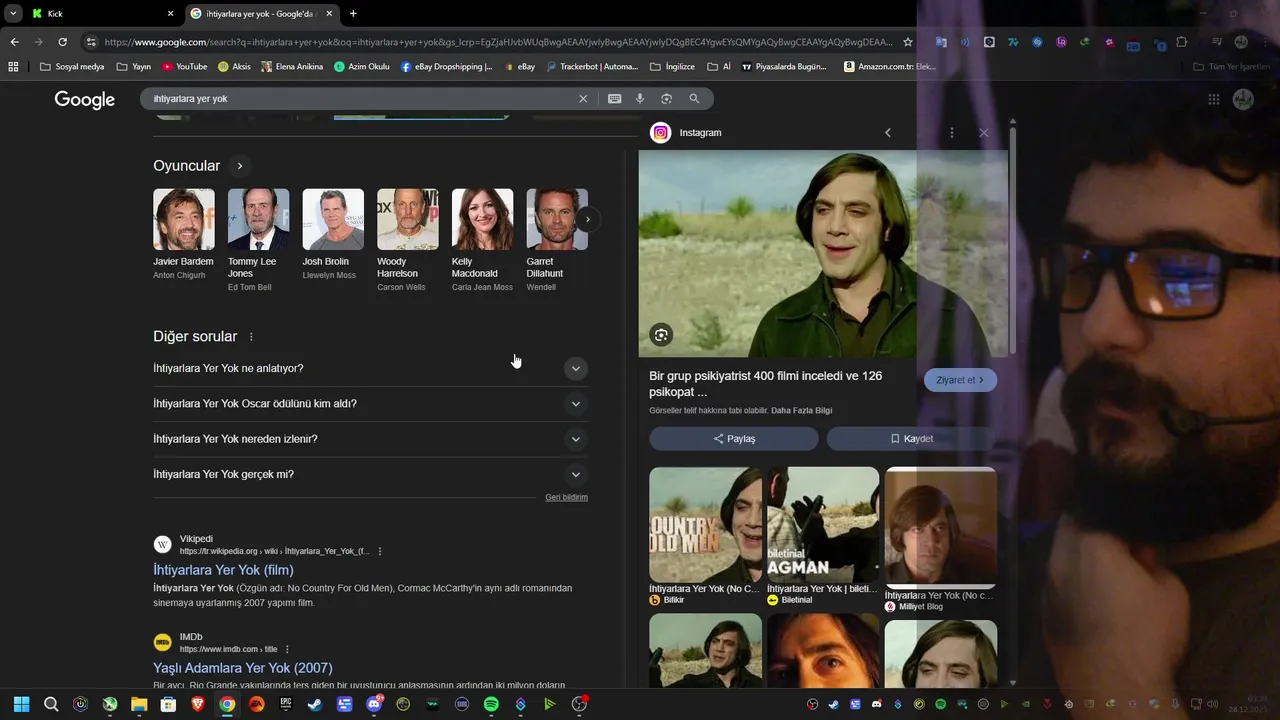
Task: Bookmark this page with star icon
Action: click(x=908, y=42)
